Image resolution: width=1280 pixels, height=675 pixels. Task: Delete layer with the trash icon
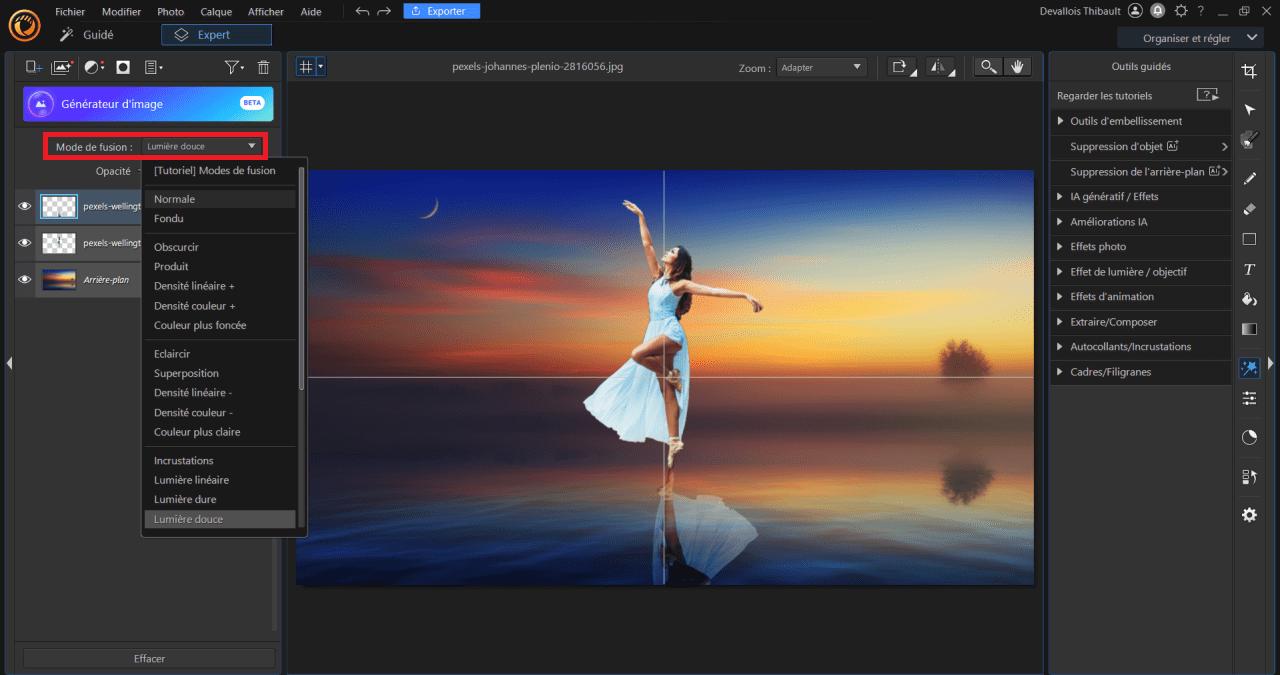tap(263, 67)
